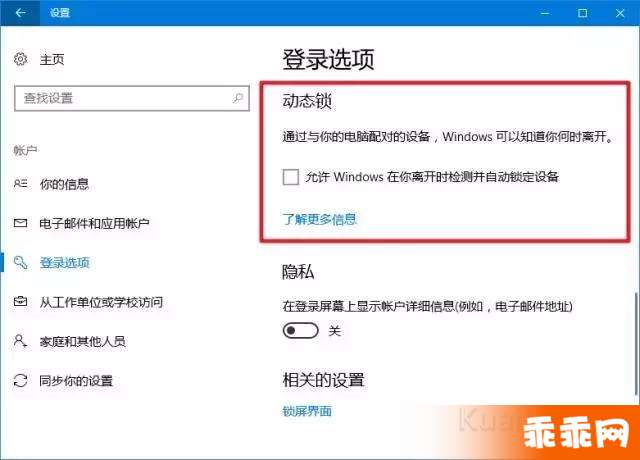Enable checkbox 允许 Windows 在你离开时检测并自动锁定设备
This screenshot has width=640, height=460.
click(x=291, y=177)
